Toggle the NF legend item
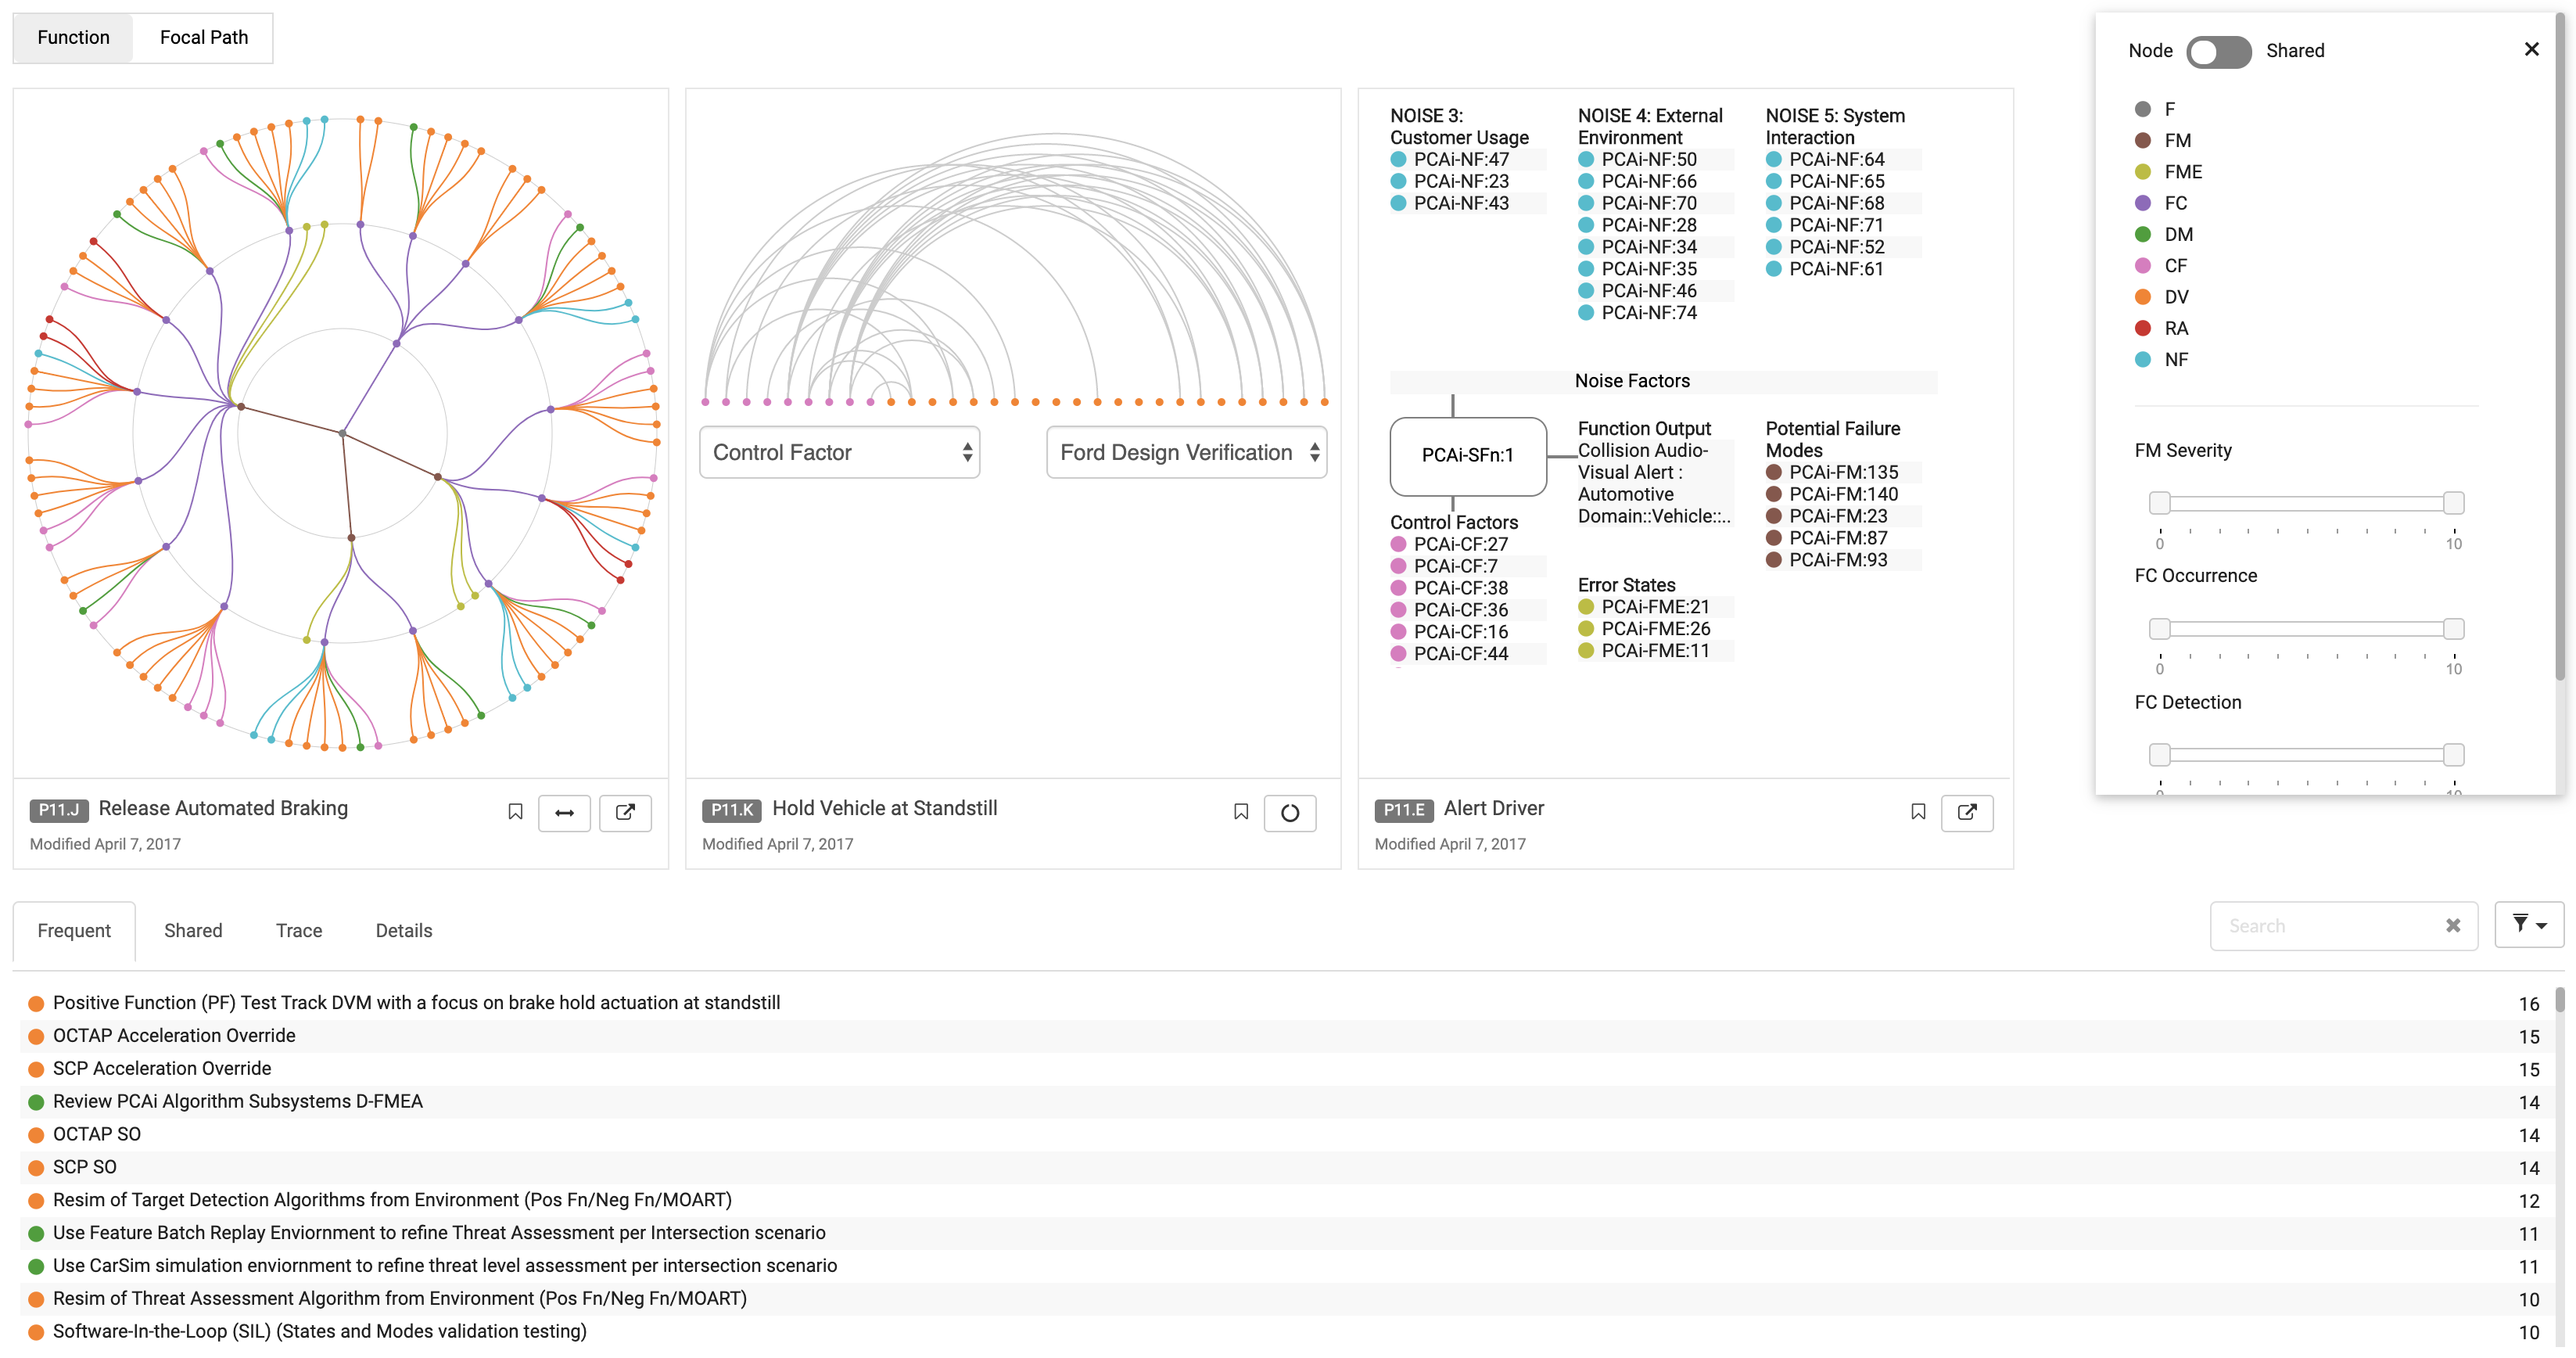 click(2175, 359)
